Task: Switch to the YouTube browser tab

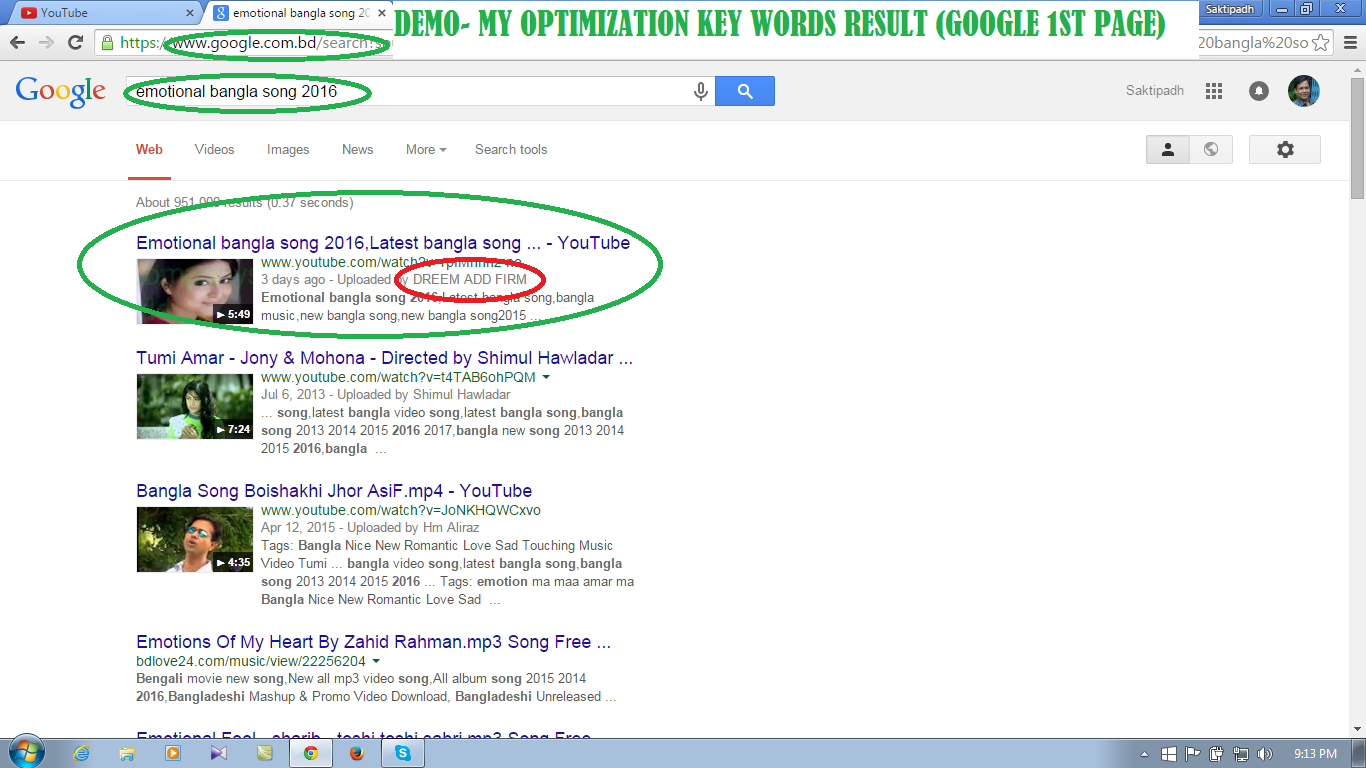Action: coord(106,13)
